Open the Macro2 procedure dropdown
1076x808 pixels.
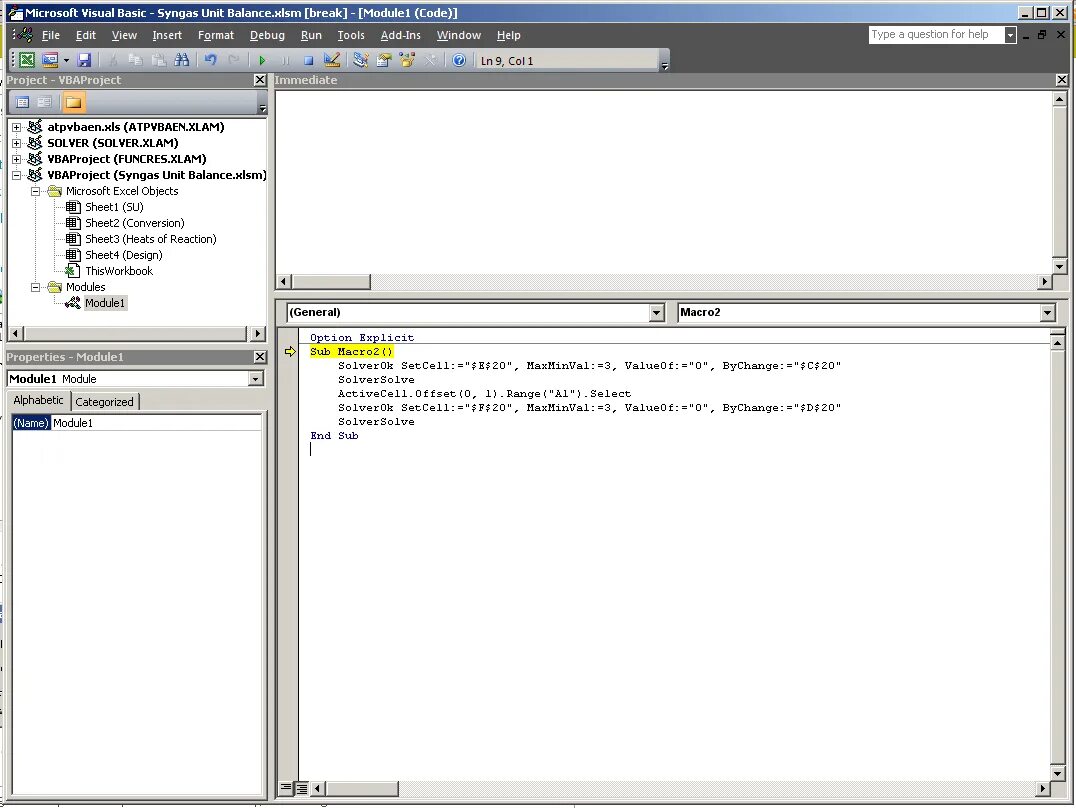[x=1047, y=312]
